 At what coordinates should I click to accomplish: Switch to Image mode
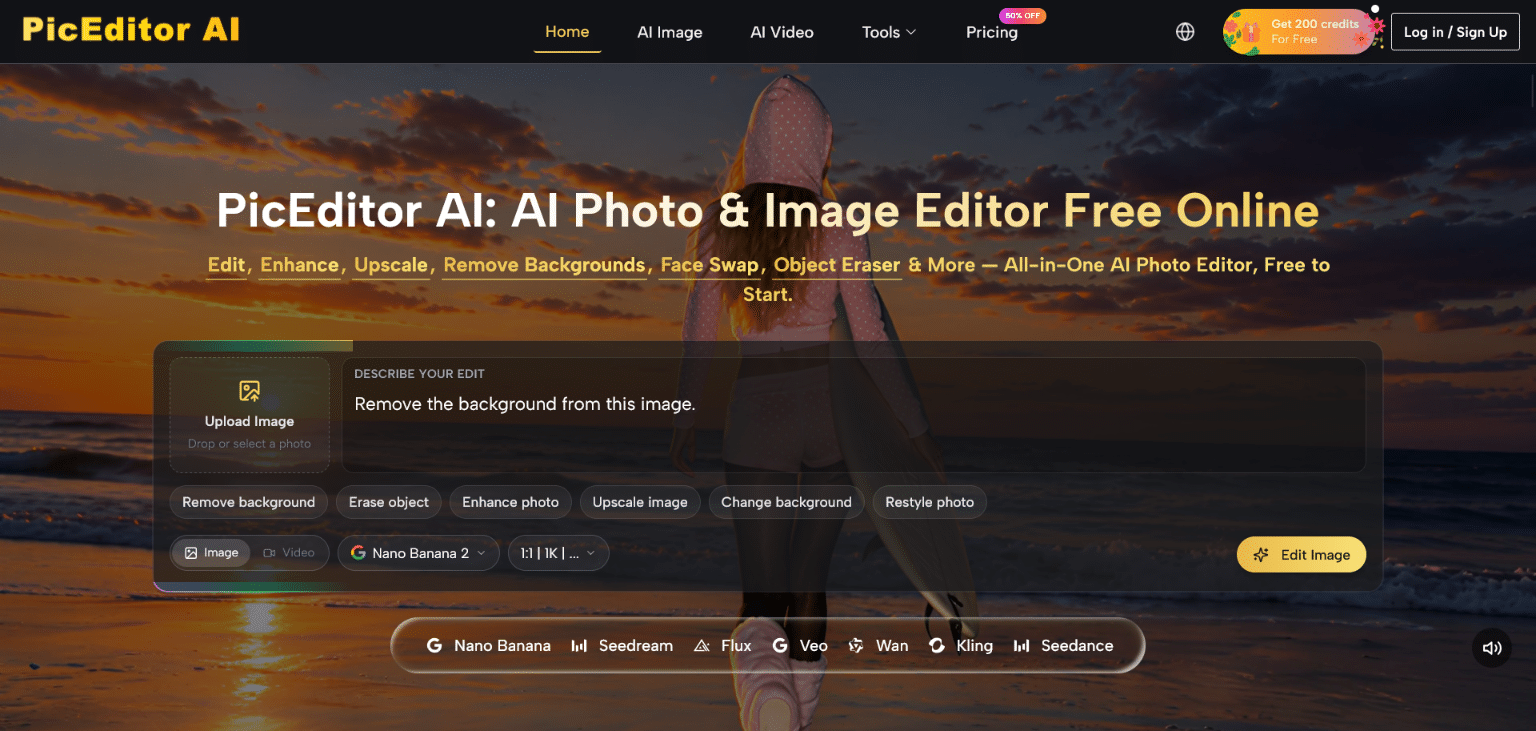(x=211, y=553)
